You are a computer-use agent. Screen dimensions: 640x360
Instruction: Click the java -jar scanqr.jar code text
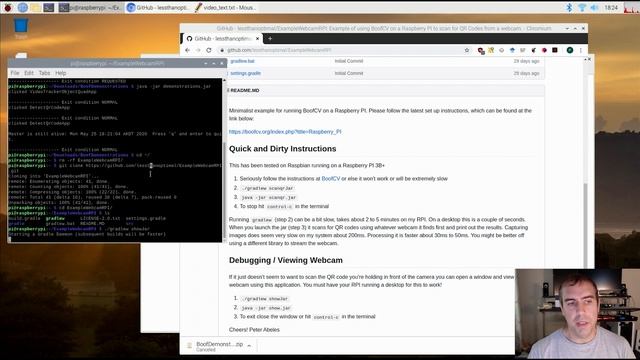click(269, 198)
